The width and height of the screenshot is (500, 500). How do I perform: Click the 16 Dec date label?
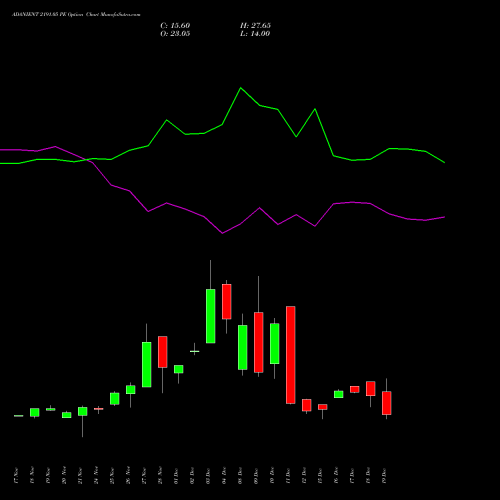pos(336,476)
